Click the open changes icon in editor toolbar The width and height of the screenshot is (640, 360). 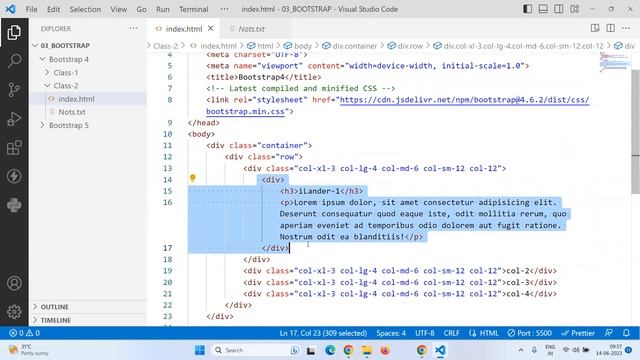(x=595, y=28)
